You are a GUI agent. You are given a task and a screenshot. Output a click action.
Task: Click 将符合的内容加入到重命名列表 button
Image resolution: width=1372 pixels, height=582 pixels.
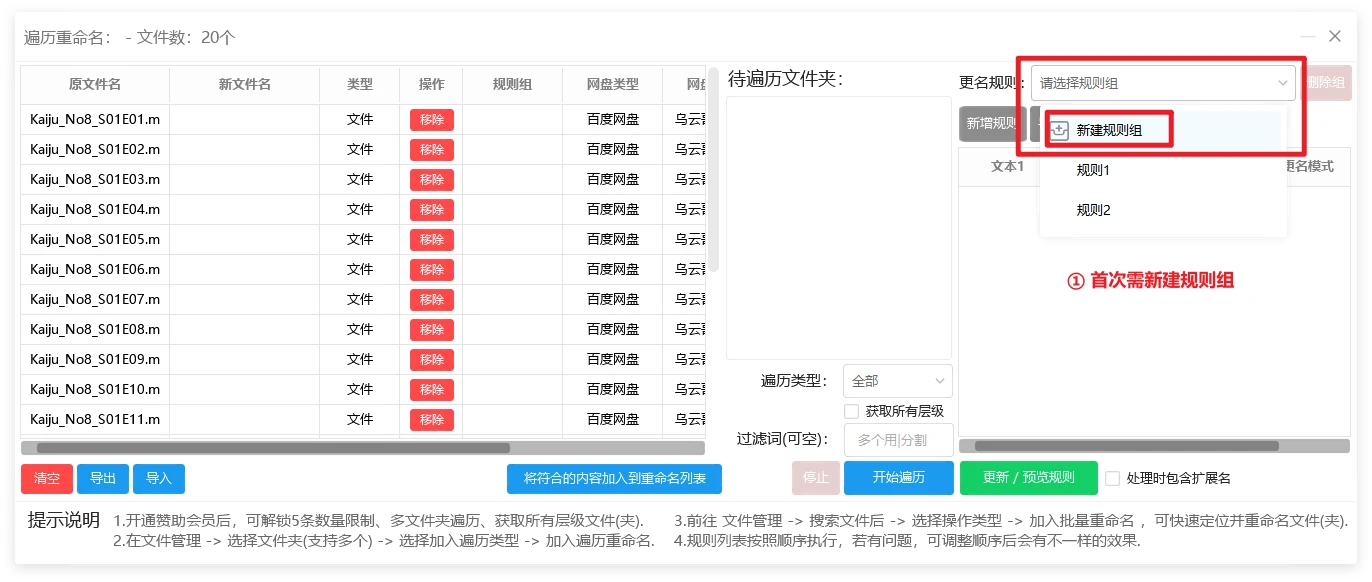pyautogui.click(x=614, y=479)
